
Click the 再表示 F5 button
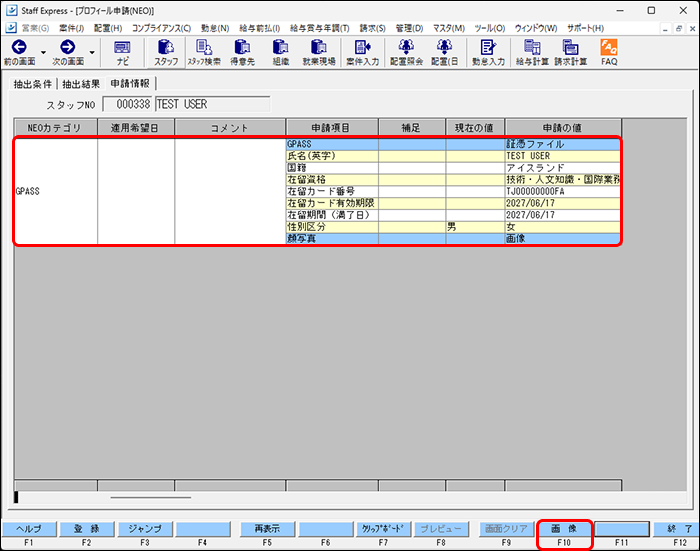coord(267,529)
